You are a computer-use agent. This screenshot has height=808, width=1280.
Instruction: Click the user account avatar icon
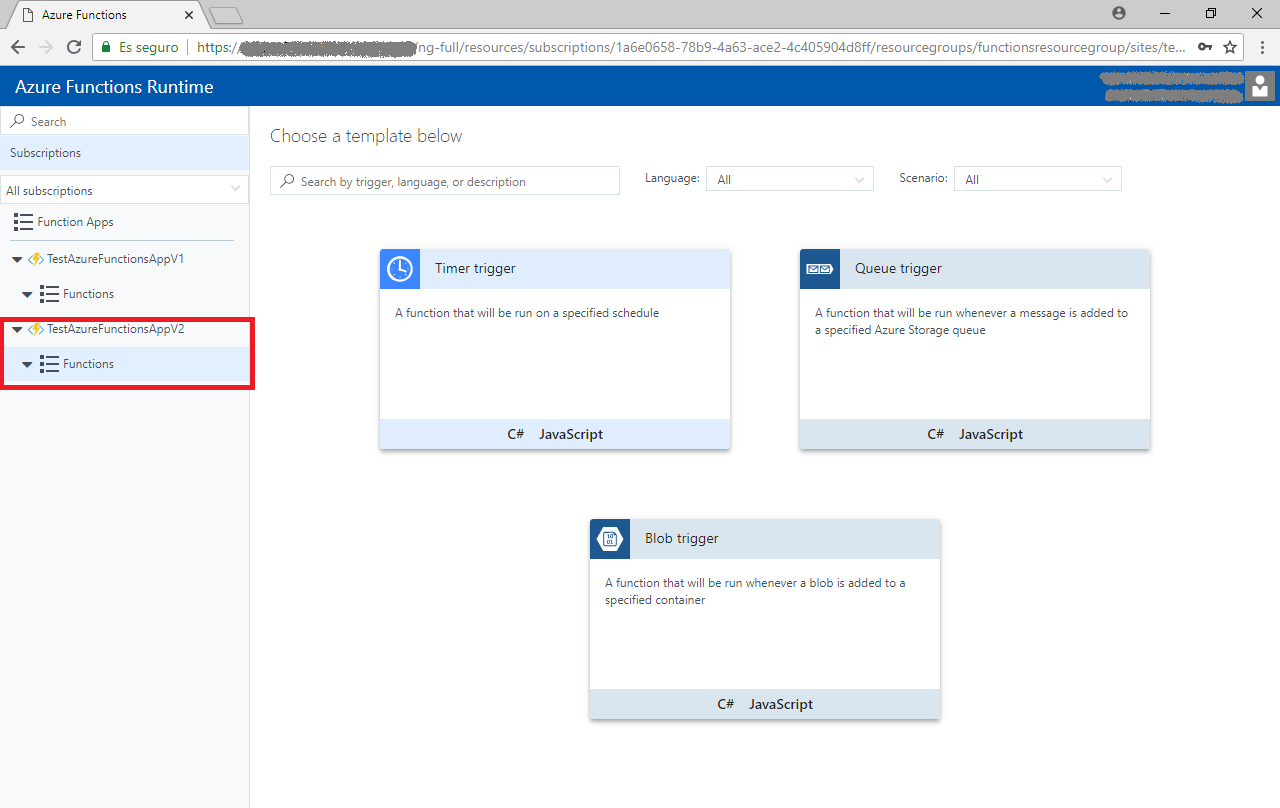[1260, 86]
